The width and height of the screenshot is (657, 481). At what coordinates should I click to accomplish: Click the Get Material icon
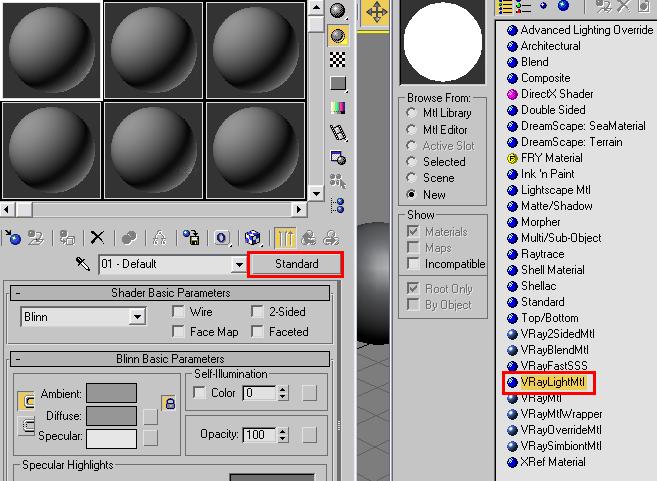click(x=13, y=238)
